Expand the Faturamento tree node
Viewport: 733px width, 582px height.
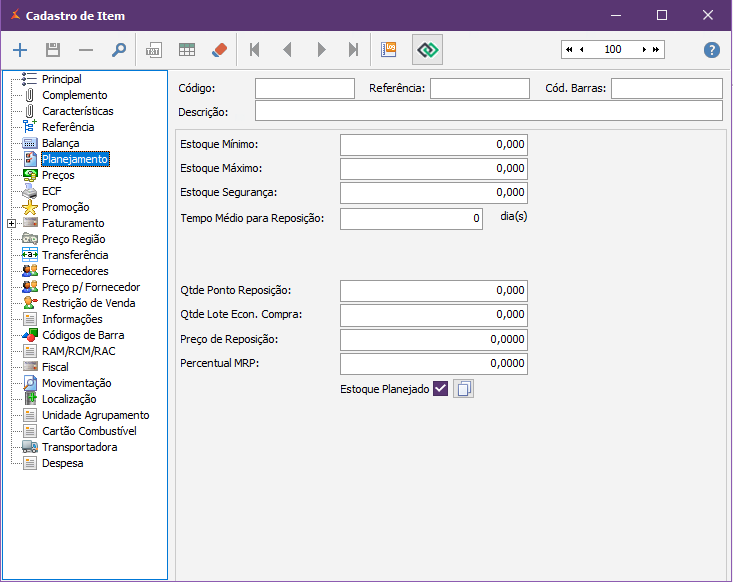click(11, 223)
